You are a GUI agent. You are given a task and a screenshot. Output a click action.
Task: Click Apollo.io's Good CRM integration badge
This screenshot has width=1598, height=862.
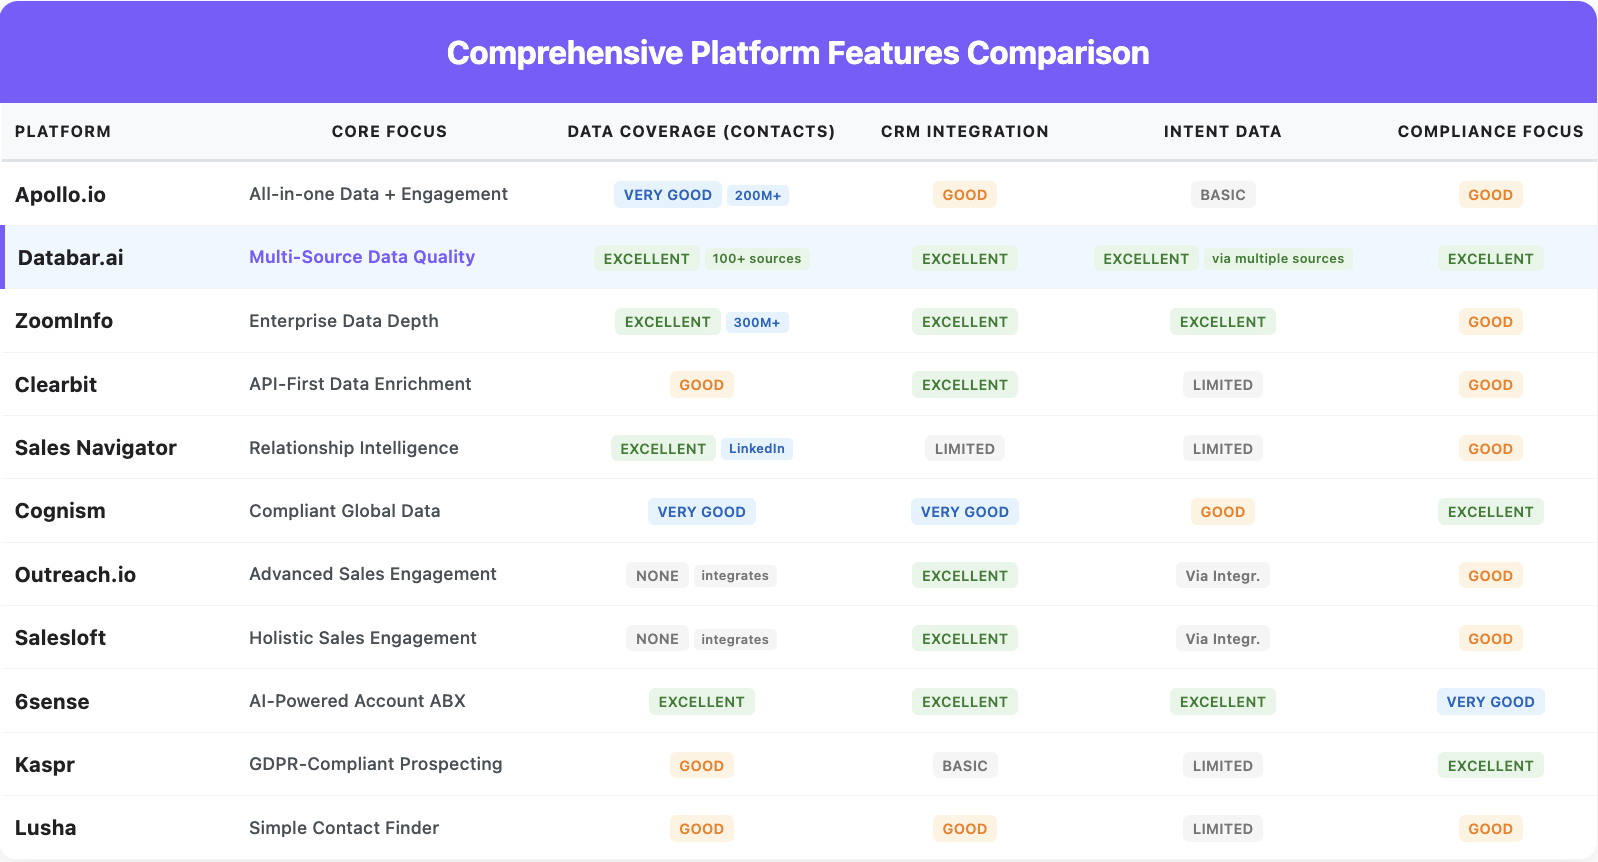pos(965,195)
